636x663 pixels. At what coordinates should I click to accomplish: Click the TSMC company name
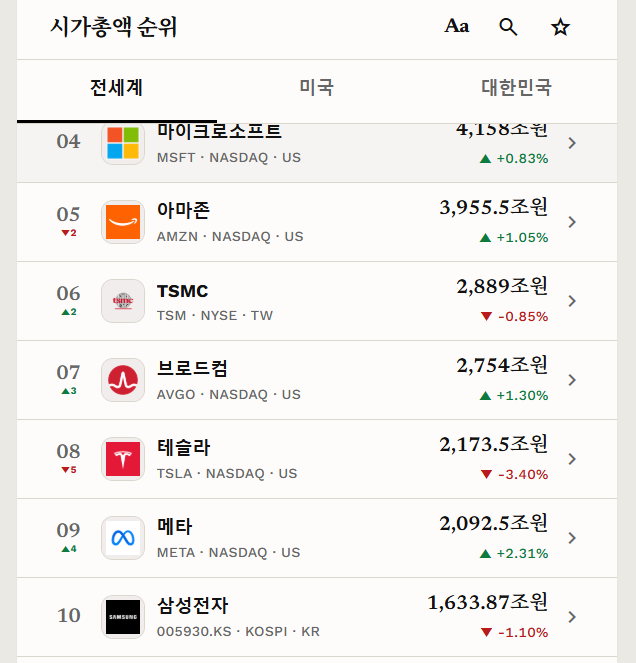pos(183,291)
